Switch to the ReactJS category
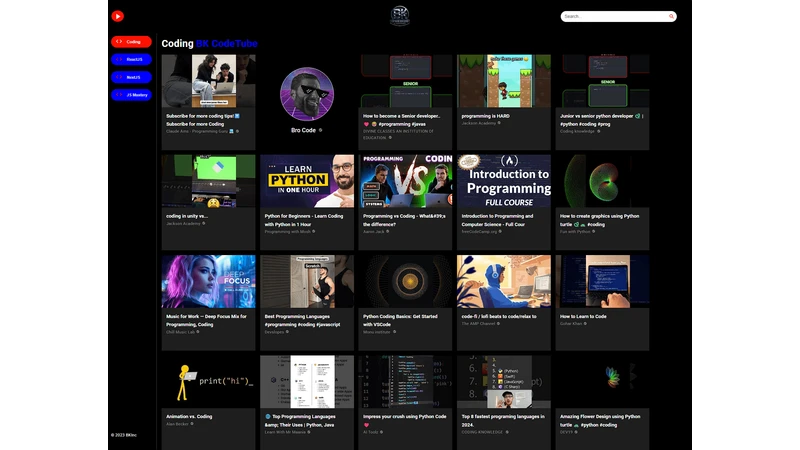 click(x=131, y=59)
